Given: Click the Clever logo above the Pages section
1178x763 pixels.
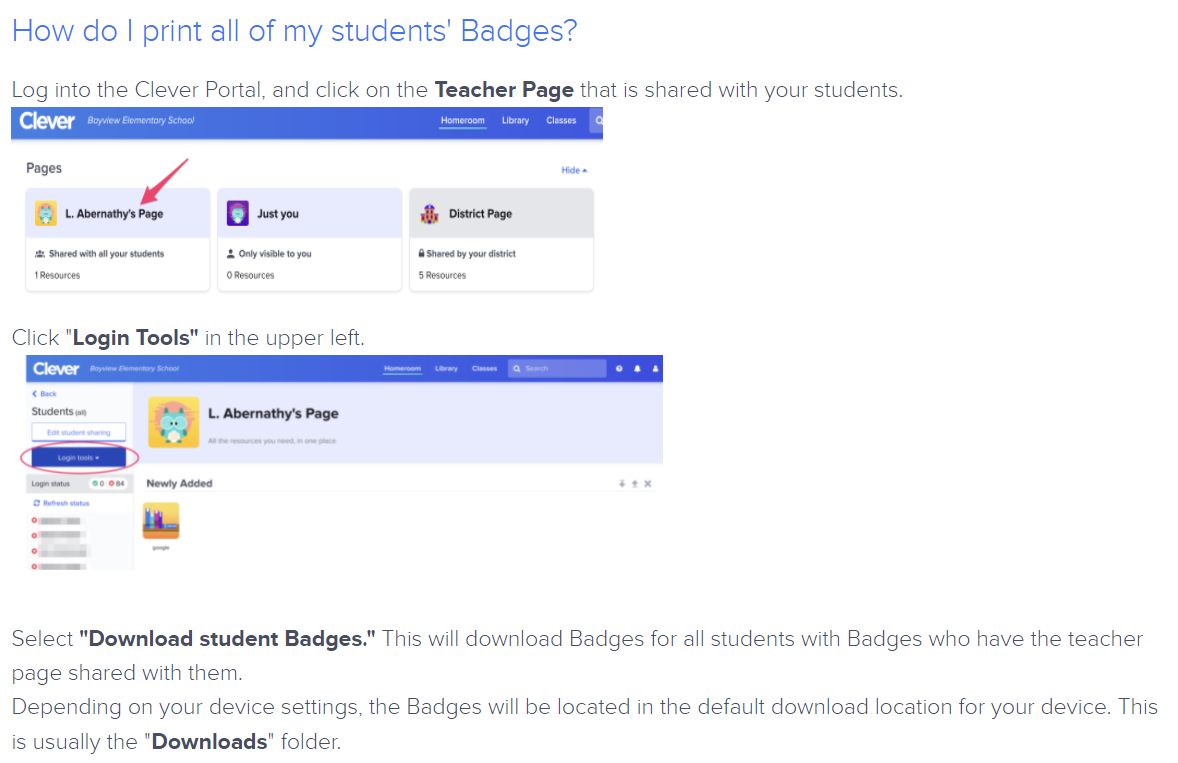Looking at the screenshot, I should pyautogui.click(x=47, y=121).
